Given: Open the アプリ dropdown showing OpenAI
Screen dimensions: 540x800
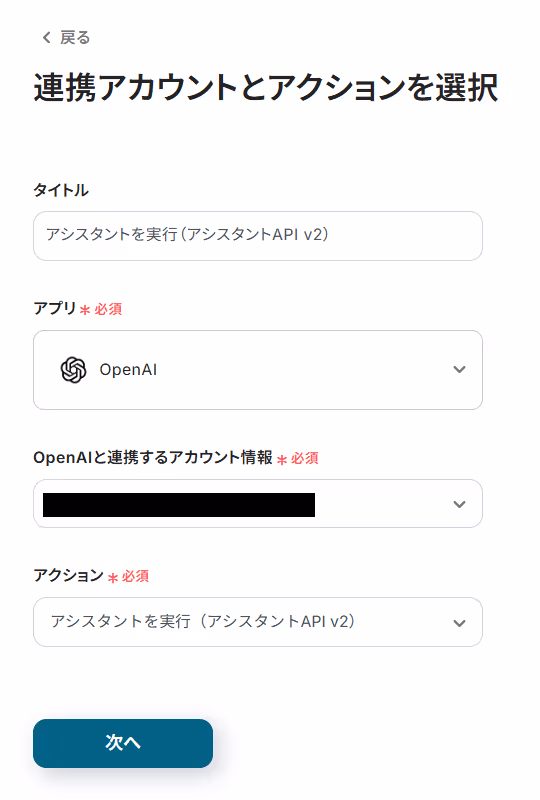Looking at the screenshot, I should coord(258,370).
